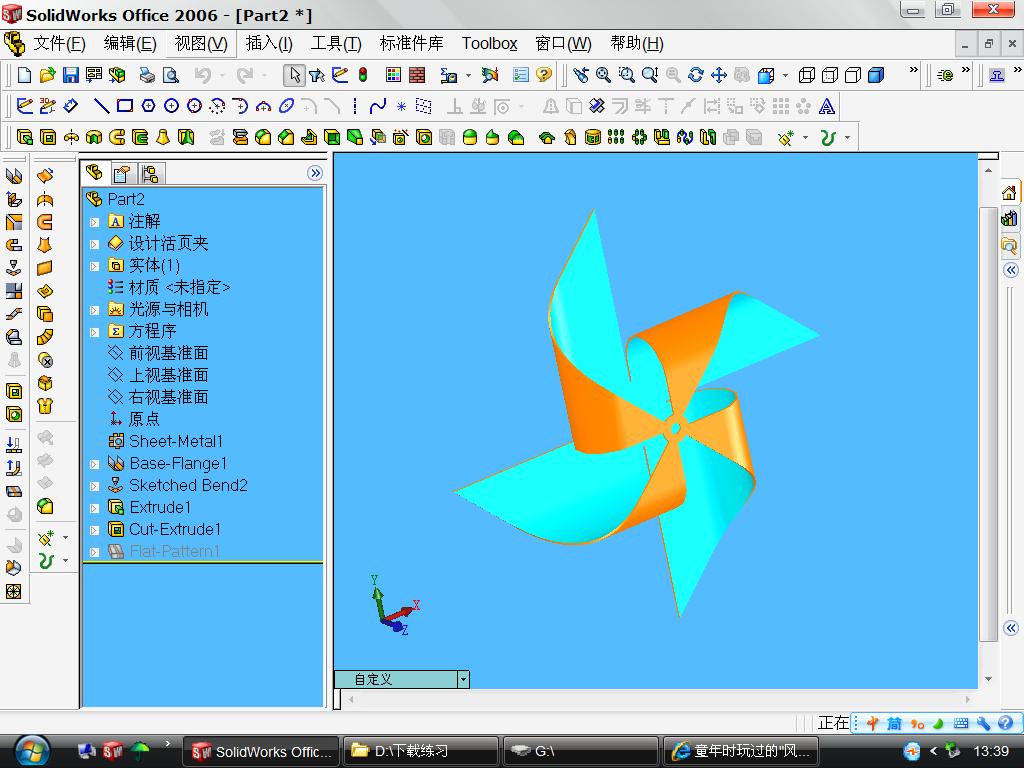The height and width of the screenshot is (768, 1024).
Task: Expand the Base-Flange1 feature node
Action: click(94, 464)
